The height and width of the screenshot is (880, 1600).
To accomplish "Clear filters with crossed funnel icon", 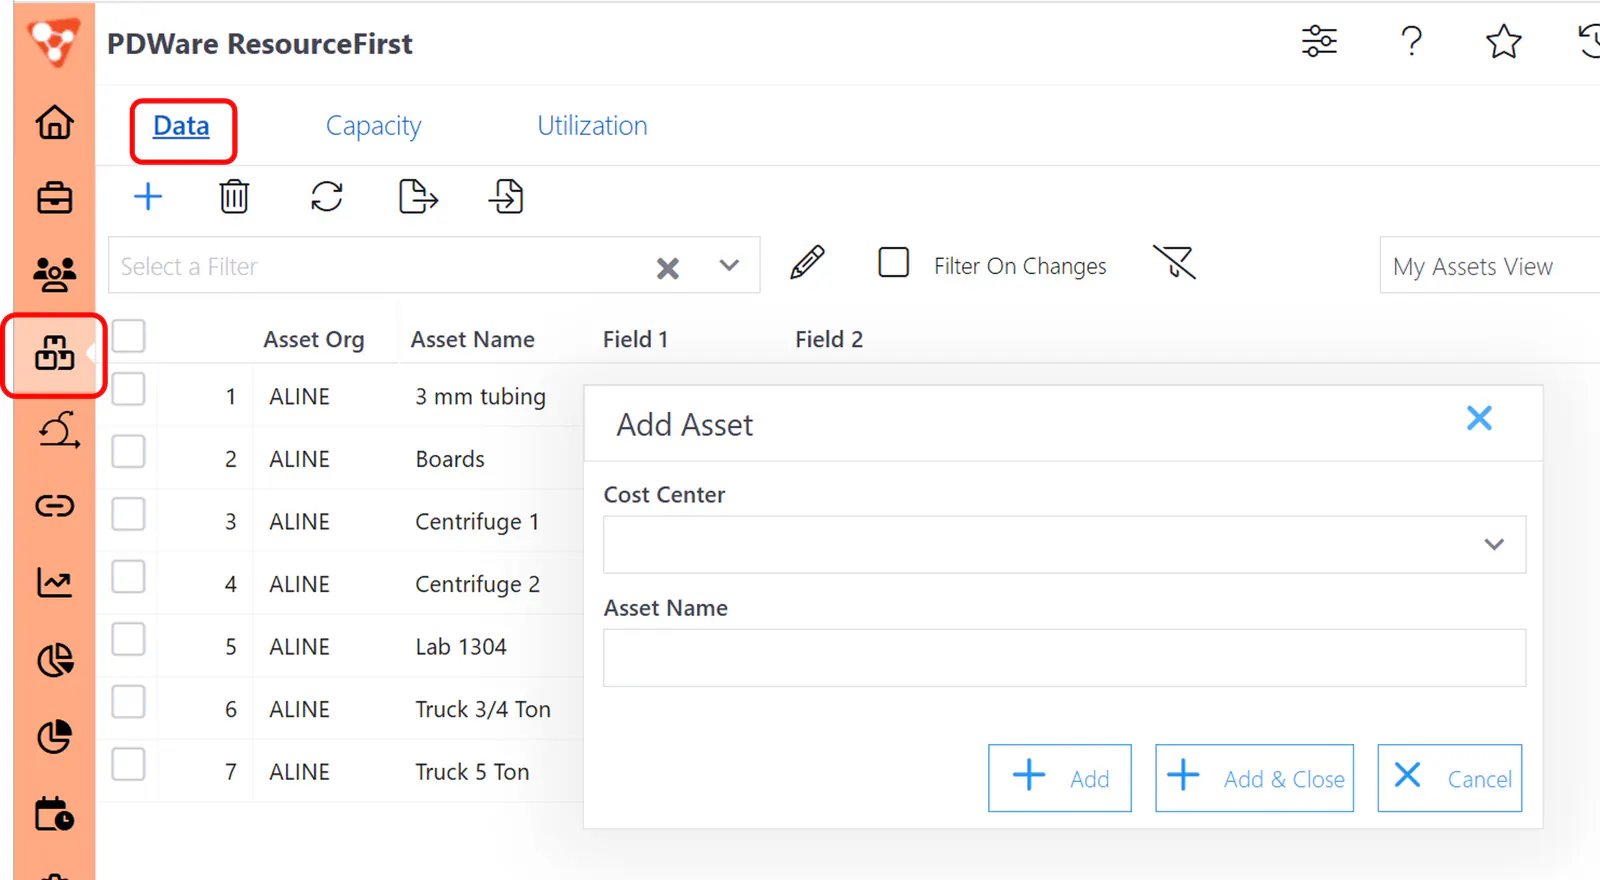I will point(1174,262).
